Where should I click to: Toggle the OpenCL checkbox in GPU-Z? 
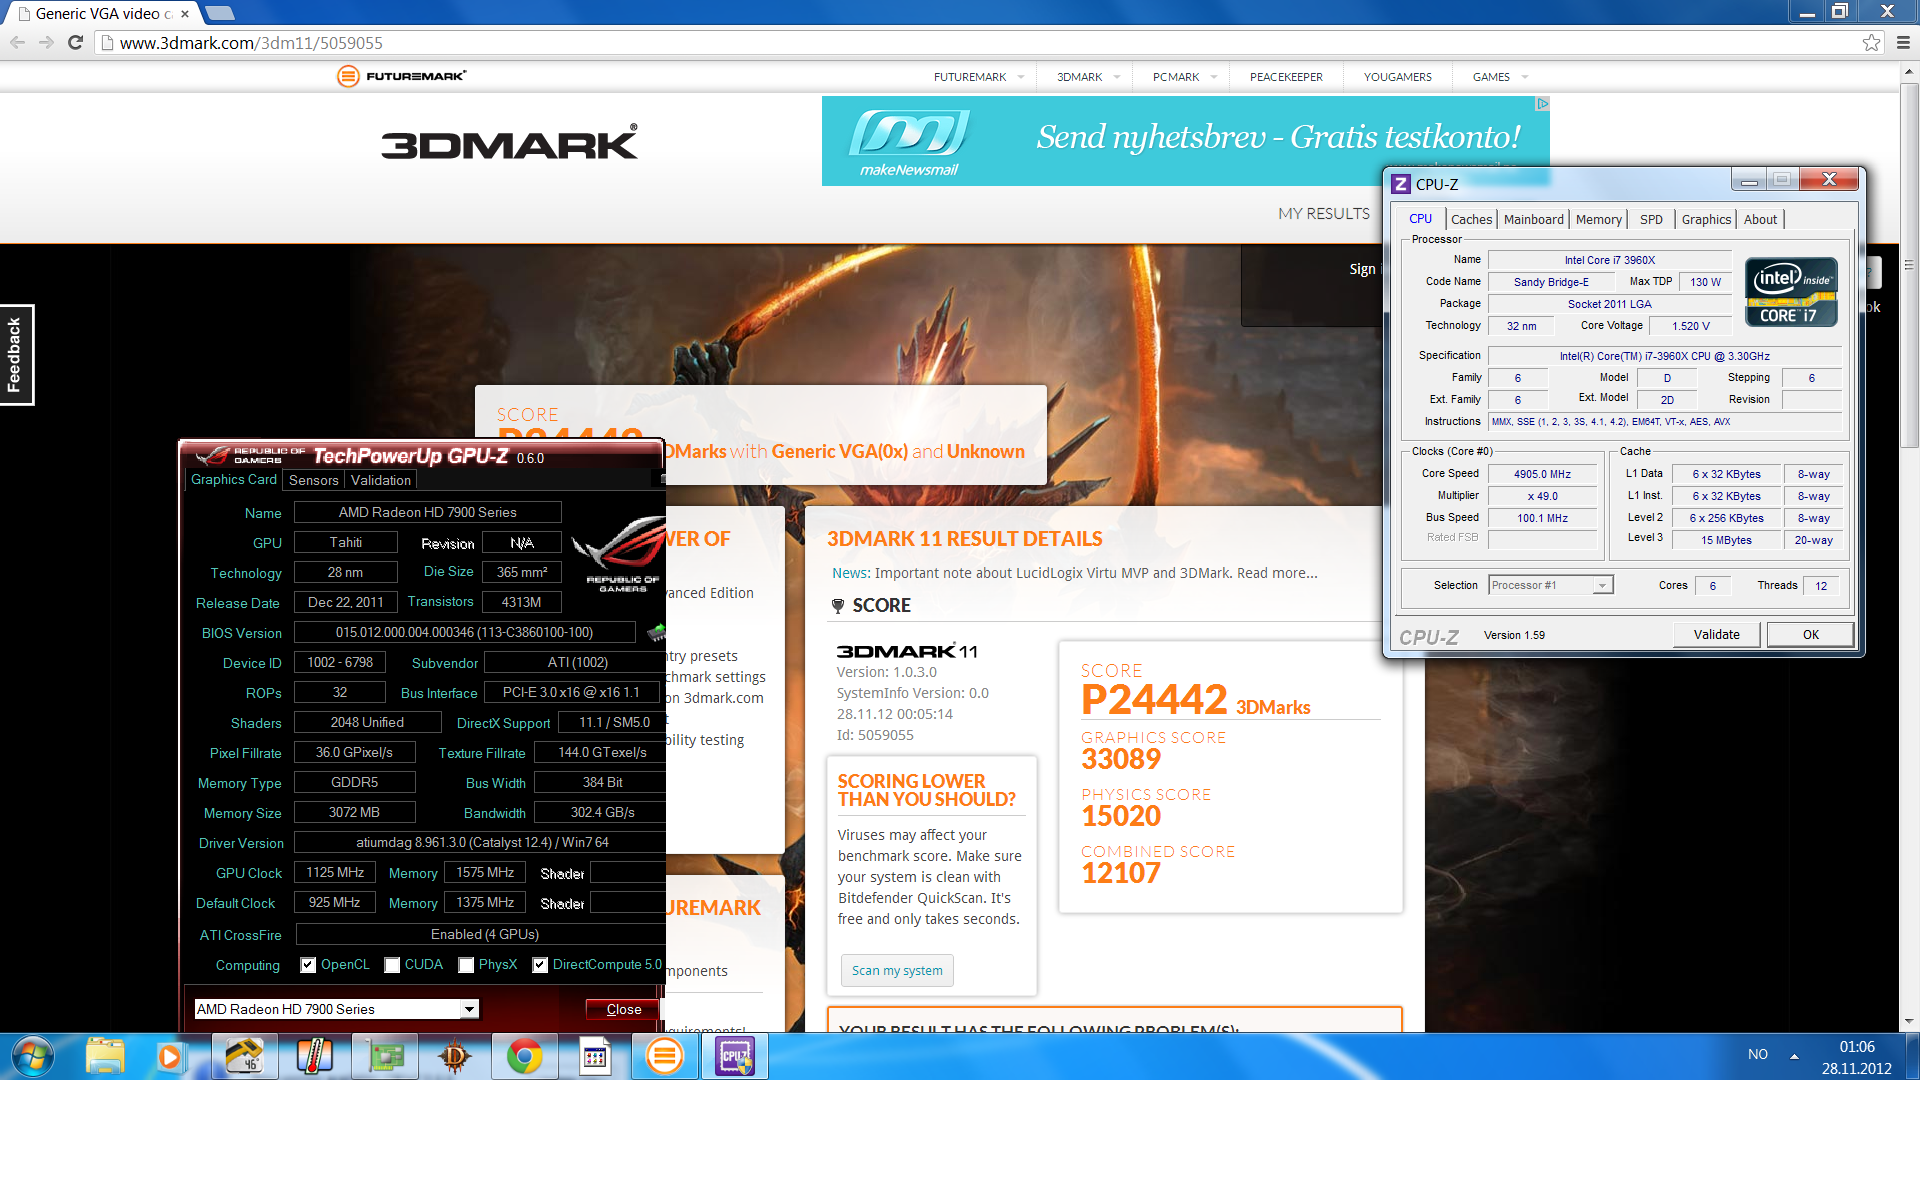coord(308,965)
